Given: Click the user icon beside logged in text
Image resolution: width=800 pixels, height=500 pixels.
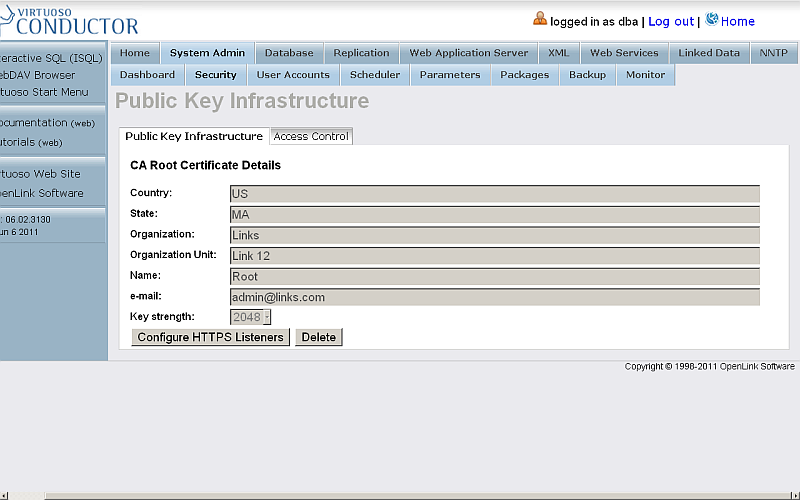Looking at the screenshot, I should click(x=540, y=19).
